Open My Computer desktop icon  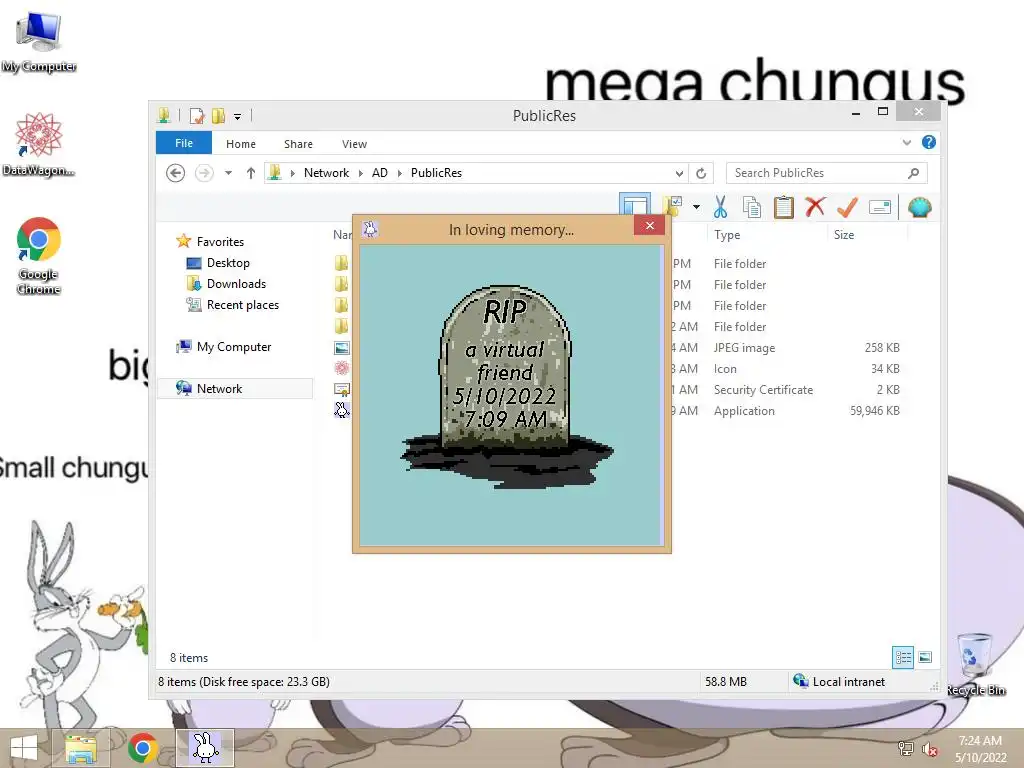point(39,42)
